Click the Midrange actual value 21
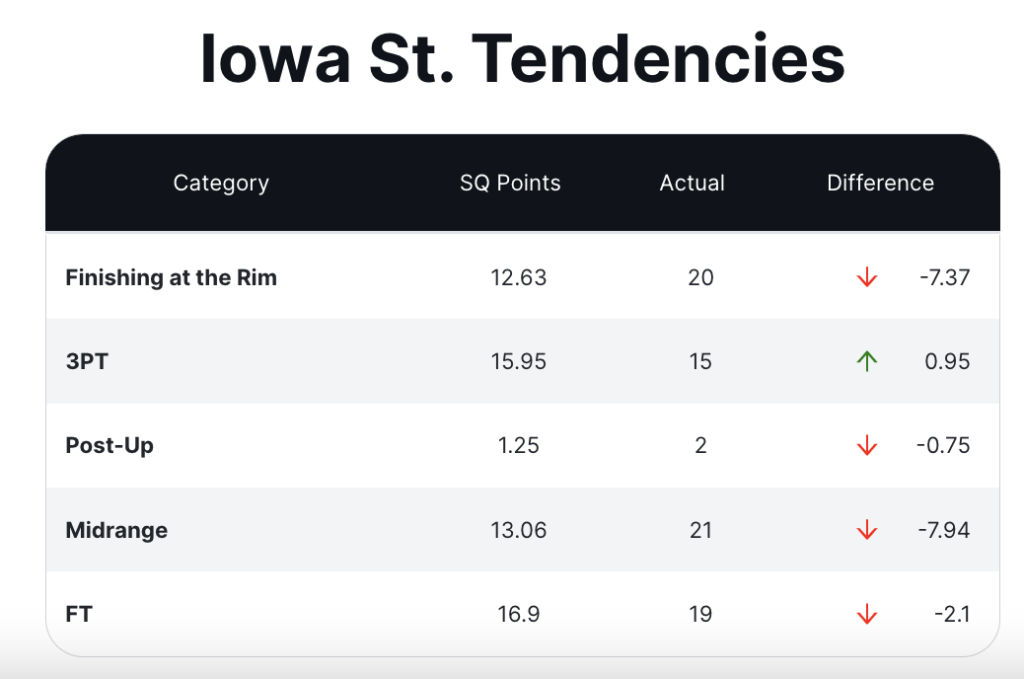This screenshot has width=1024, height=679. (x=700, y=530)
